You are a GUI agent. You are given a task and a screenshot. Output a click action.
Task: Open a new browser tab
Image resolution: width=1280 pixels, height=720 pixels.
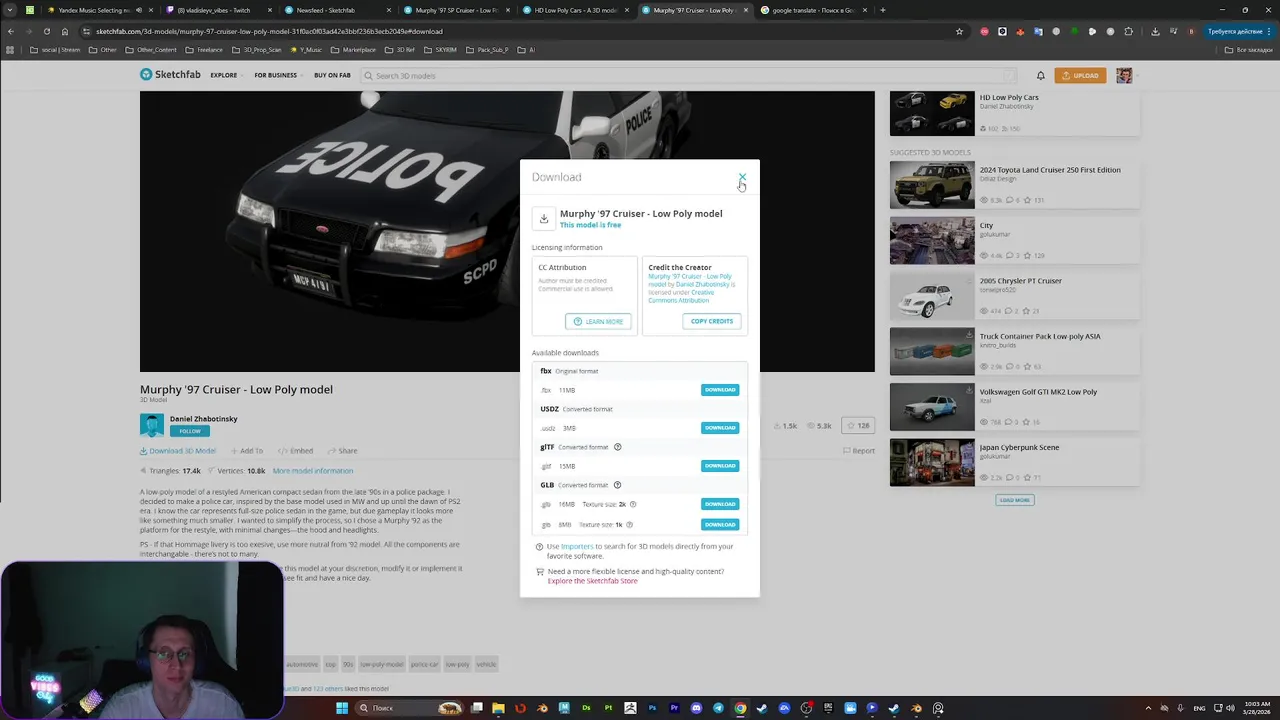point(882,10)
